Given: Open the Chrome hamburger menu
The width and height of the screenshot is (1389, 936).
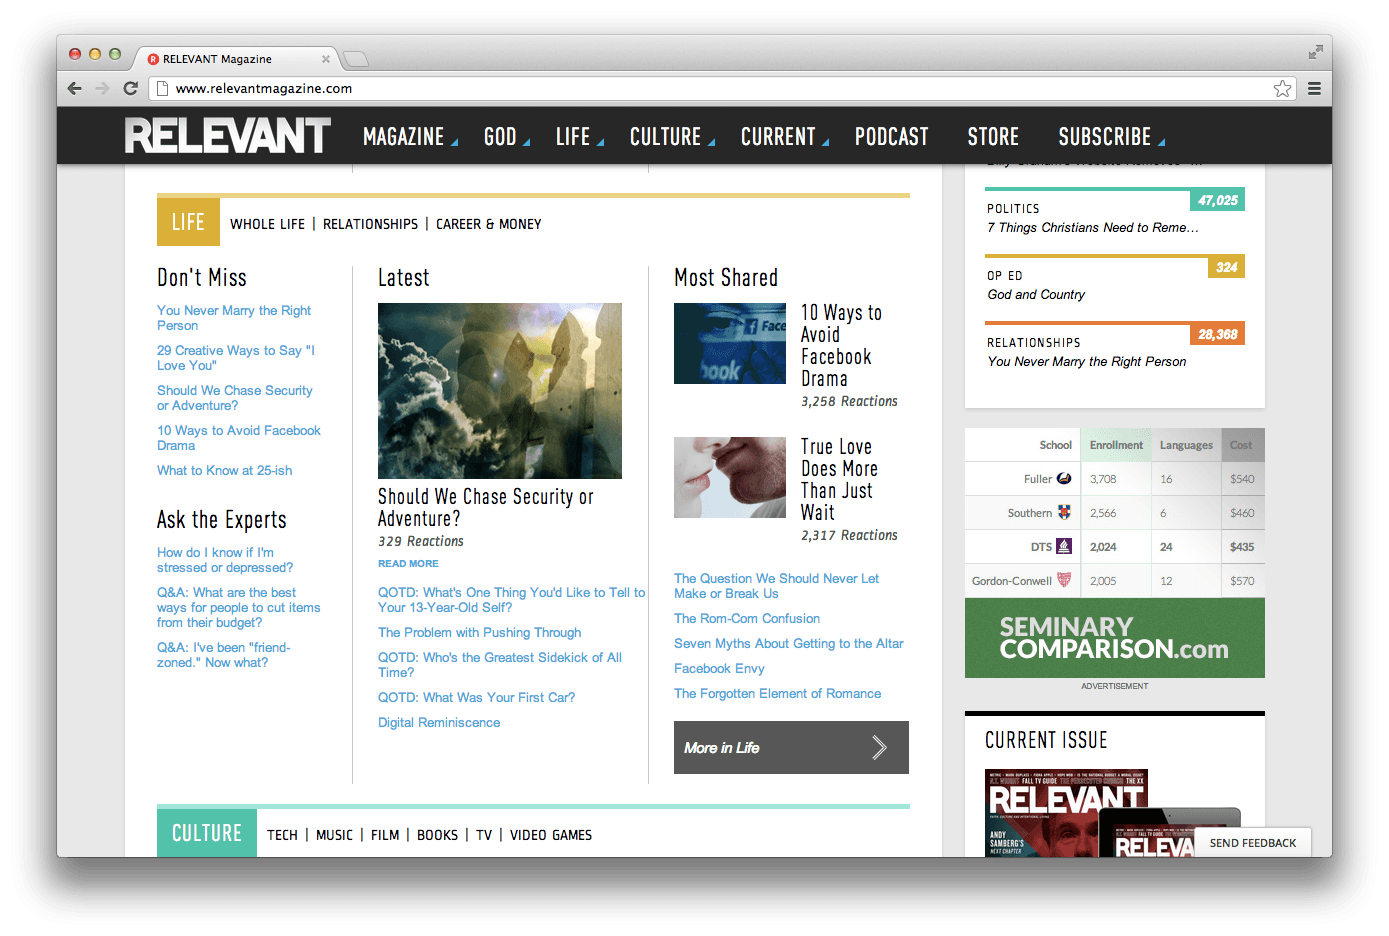Looking at the screenshot, I should point(1314,88).
